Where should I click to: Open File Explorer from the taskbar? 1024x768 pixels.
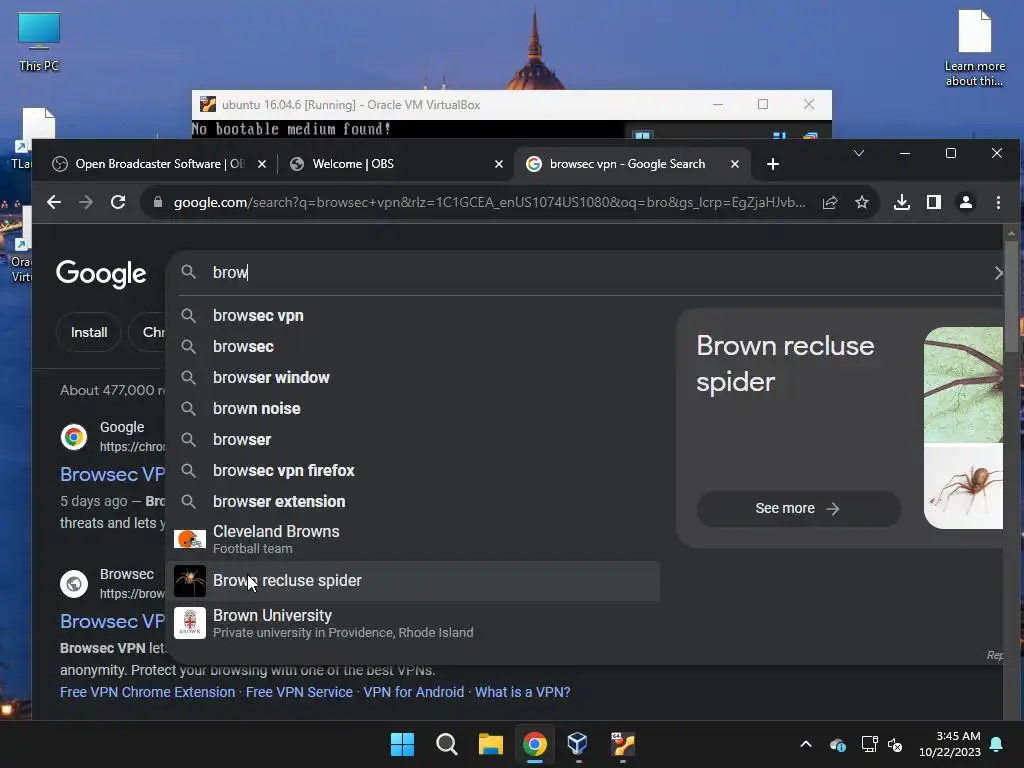pyautogui.click(x=490, y=744)
